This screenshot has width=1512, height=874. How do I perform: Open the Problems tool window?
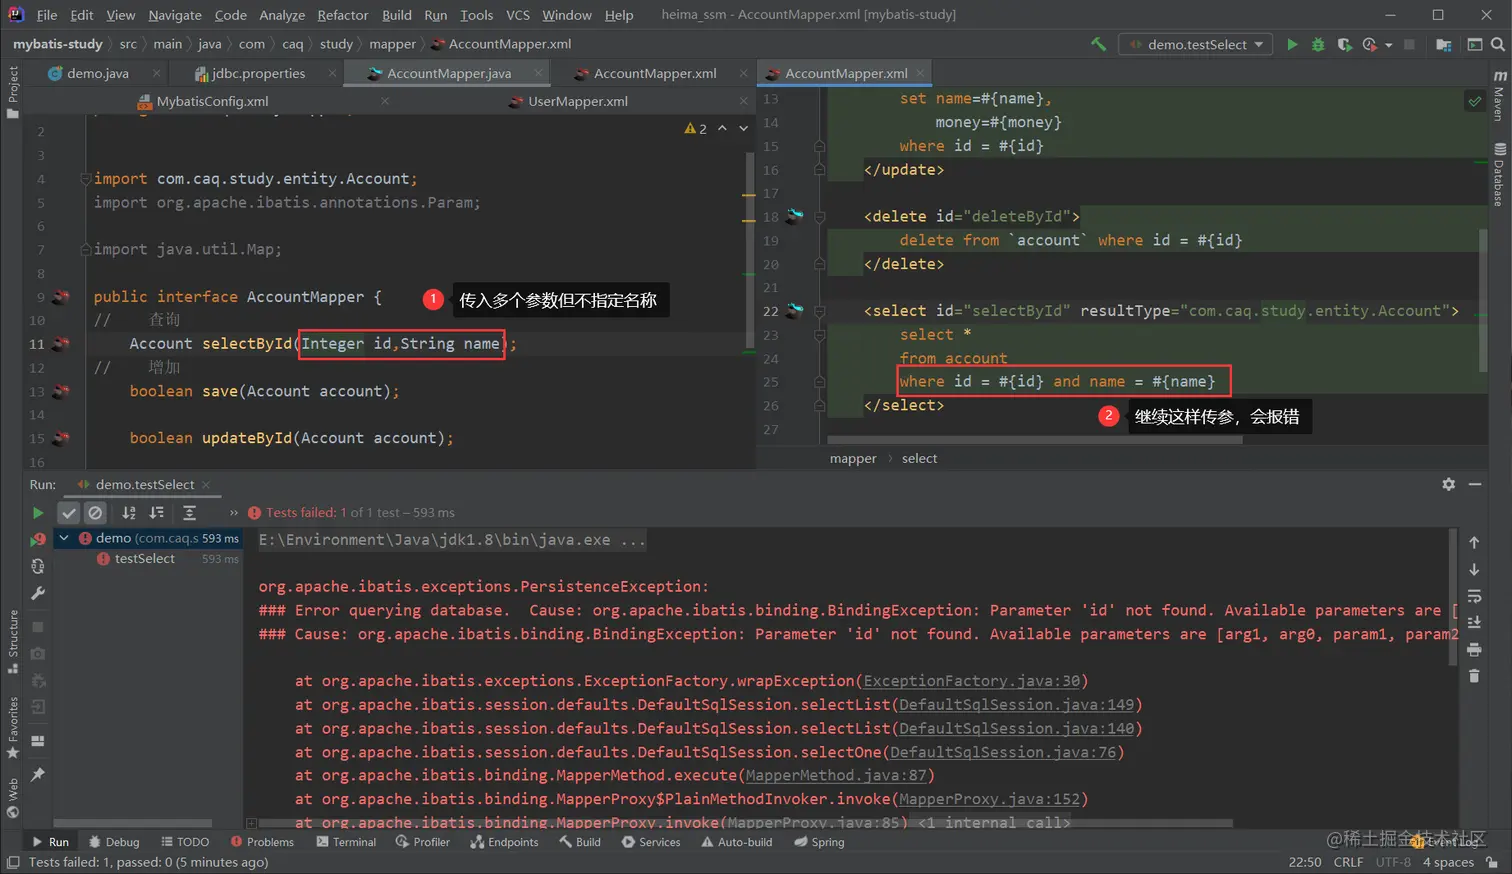262,842
